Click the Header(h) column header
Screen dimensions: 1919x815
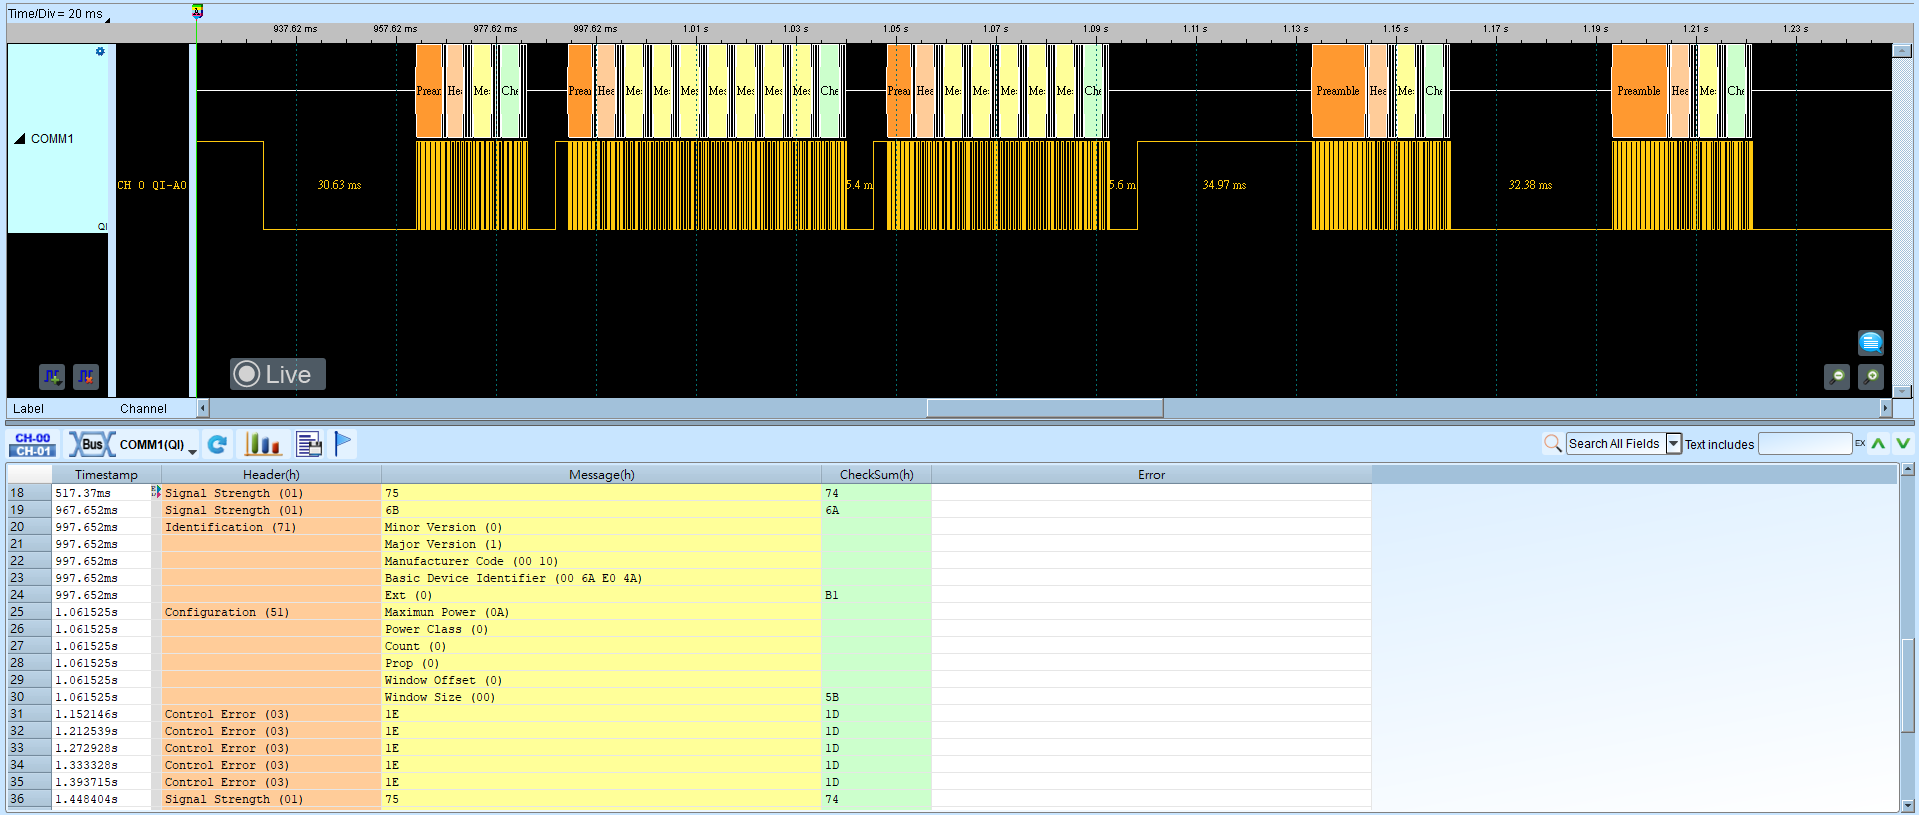tap(271, 475)
